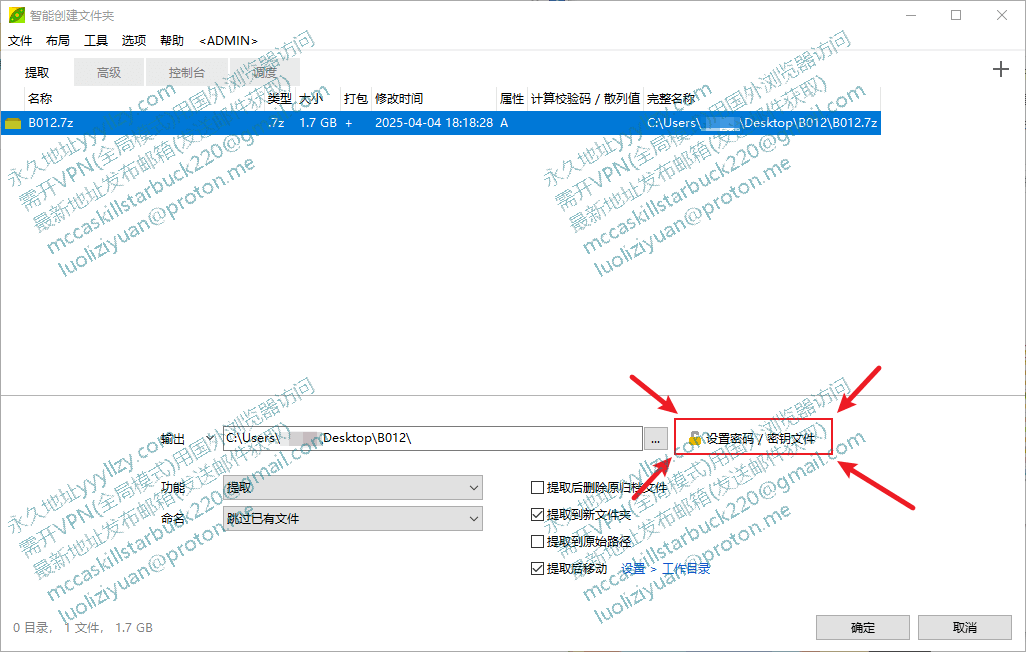The image size is (1026, 652).
Task: Click the 属性 column header
Action: 512,99
